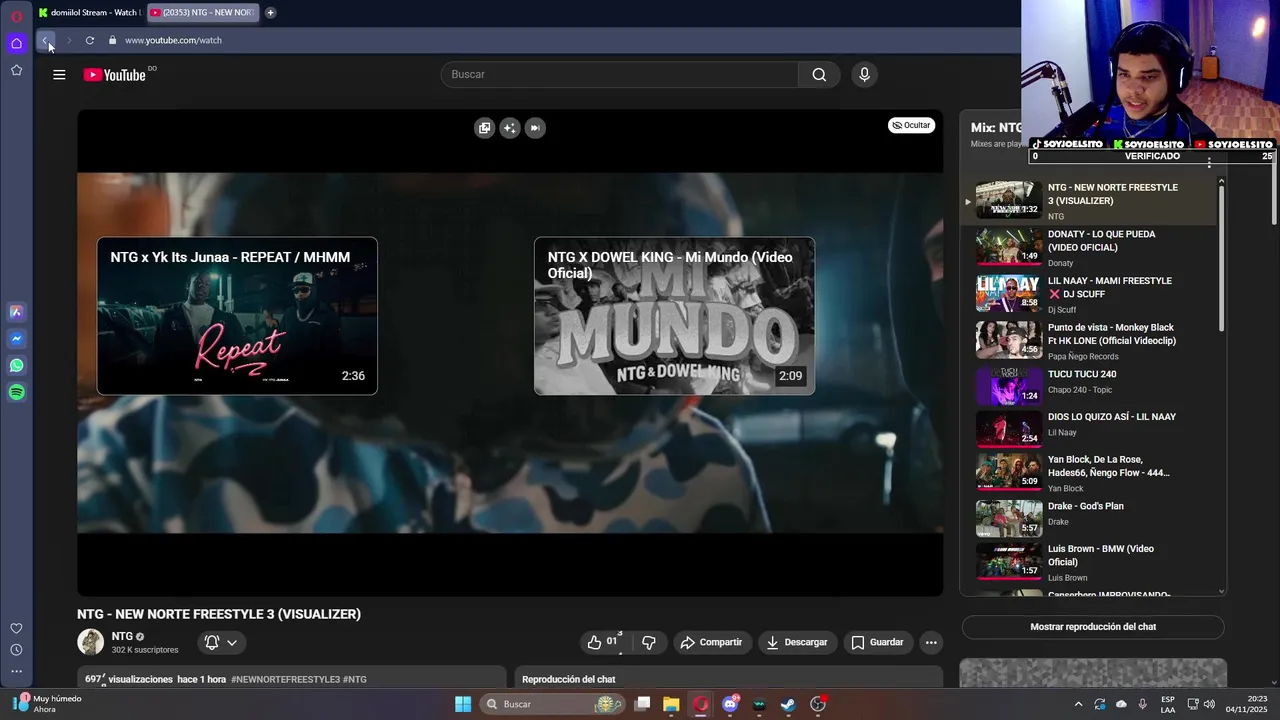Select Yan Block, De La Rose playlist item
This screenshot has height=720, width=1280.
click(x=1090, y=473)
